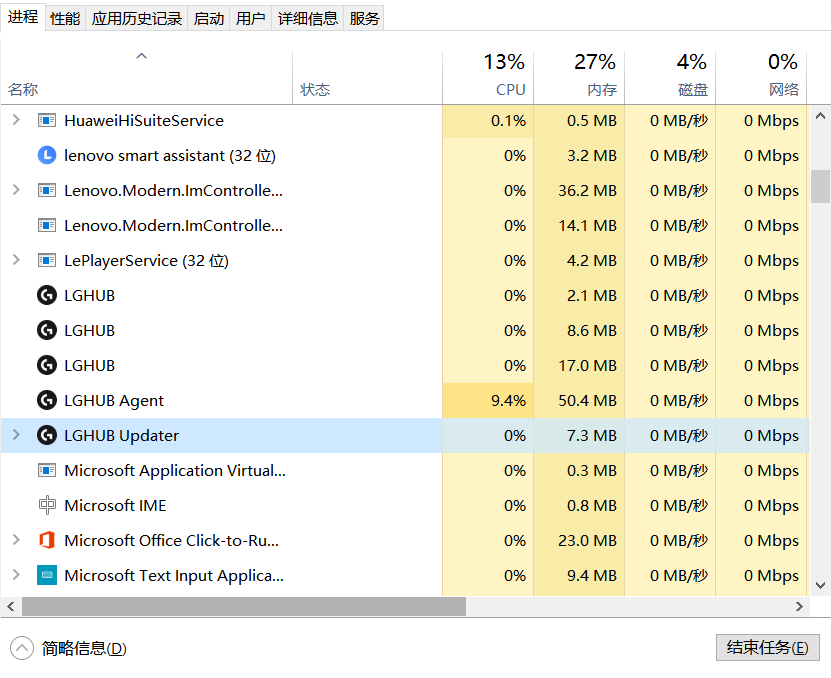Click the horizontal scrollbar left arrow
This screenshot has height=678, width=831.
(11, 606)
